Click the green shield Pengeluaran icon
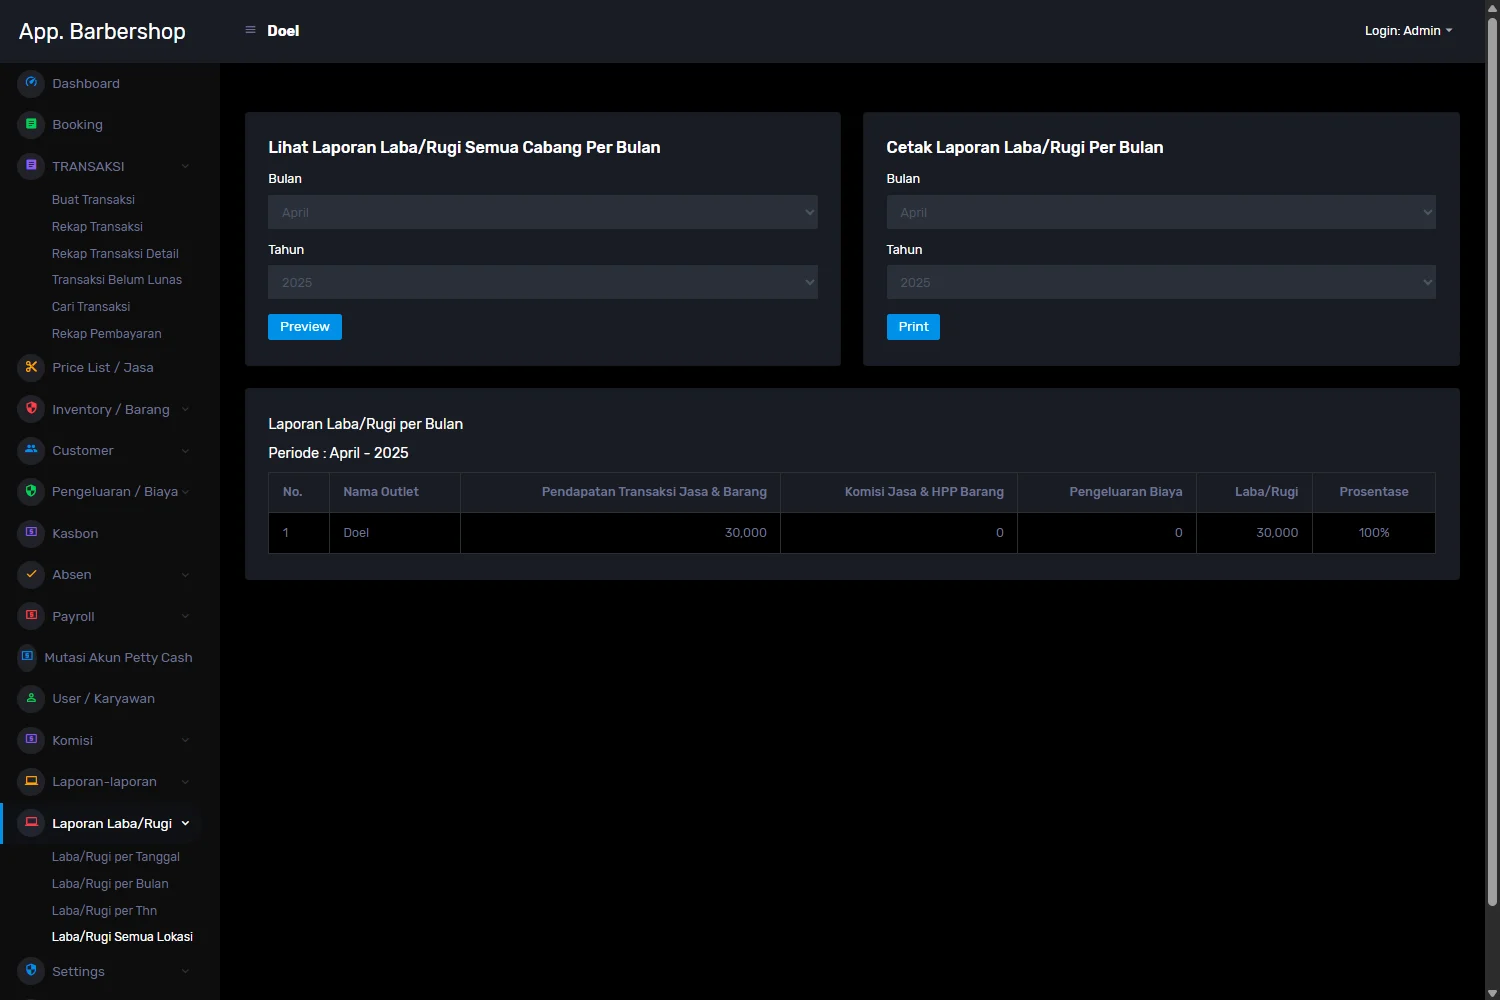This screenshot has height=1000, width=1500. (x=31, y=491)
